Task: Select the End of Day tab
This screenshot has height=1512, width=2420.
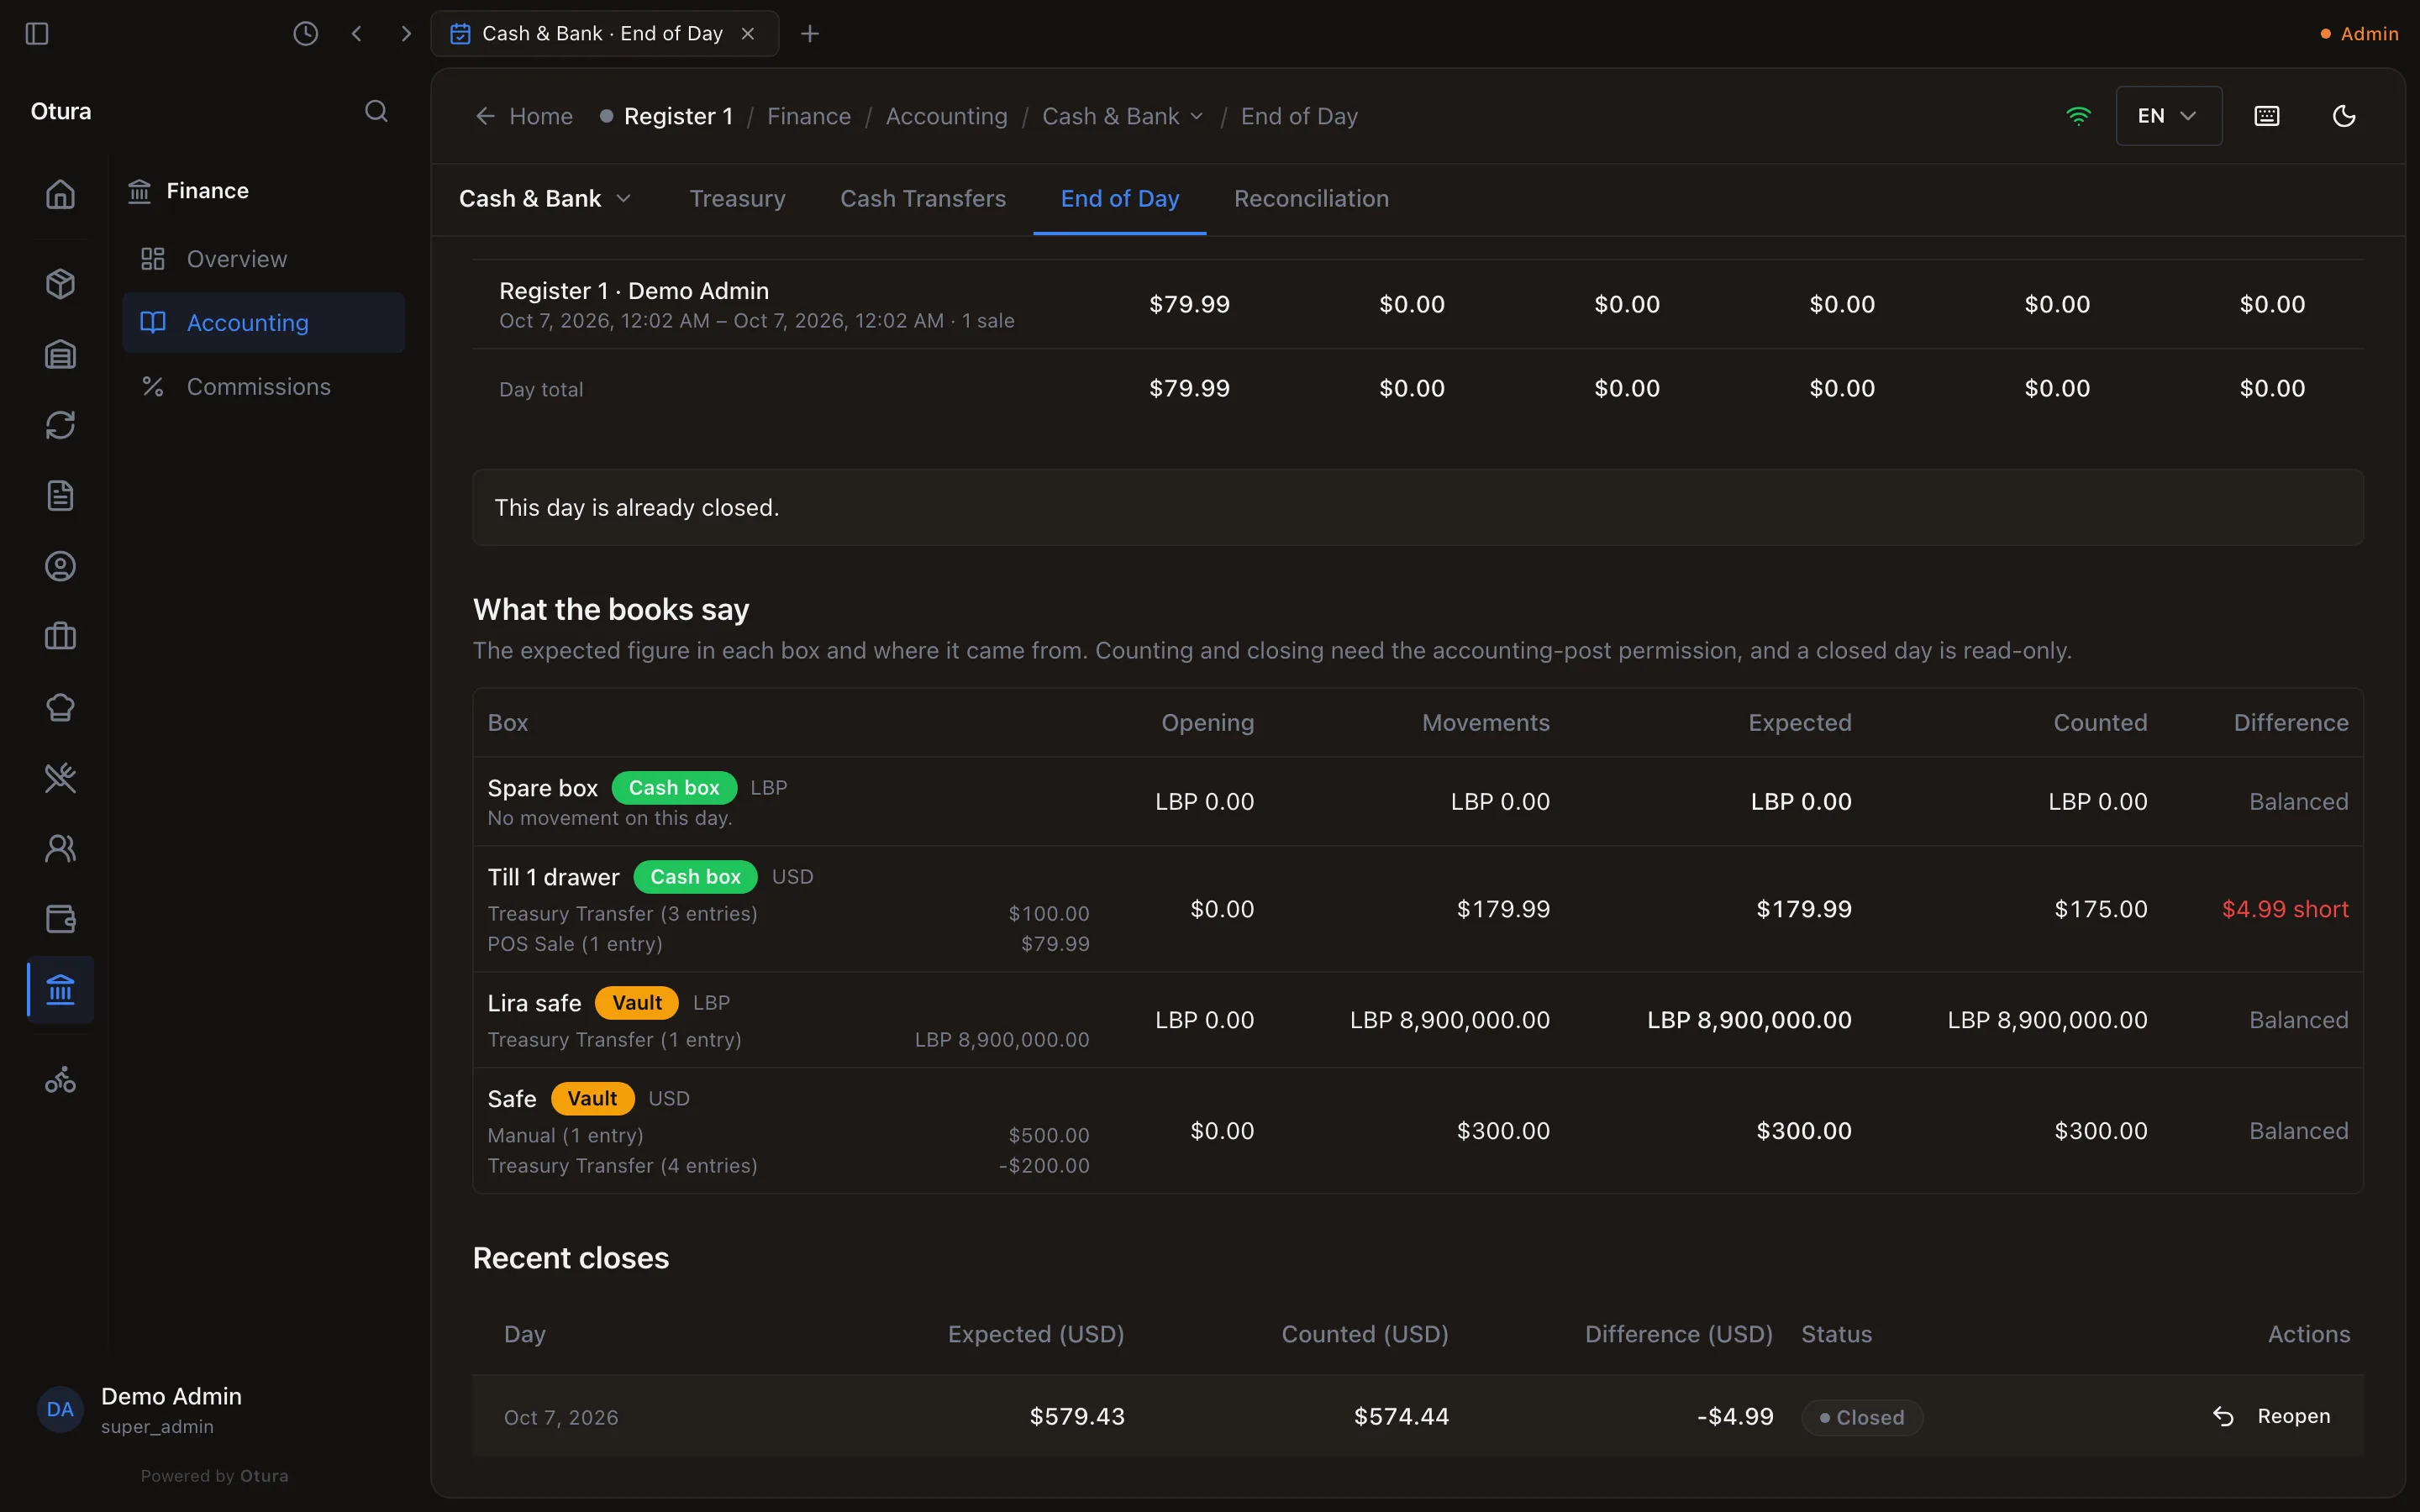Action: pyautogui.click(x=1119, y=198)
